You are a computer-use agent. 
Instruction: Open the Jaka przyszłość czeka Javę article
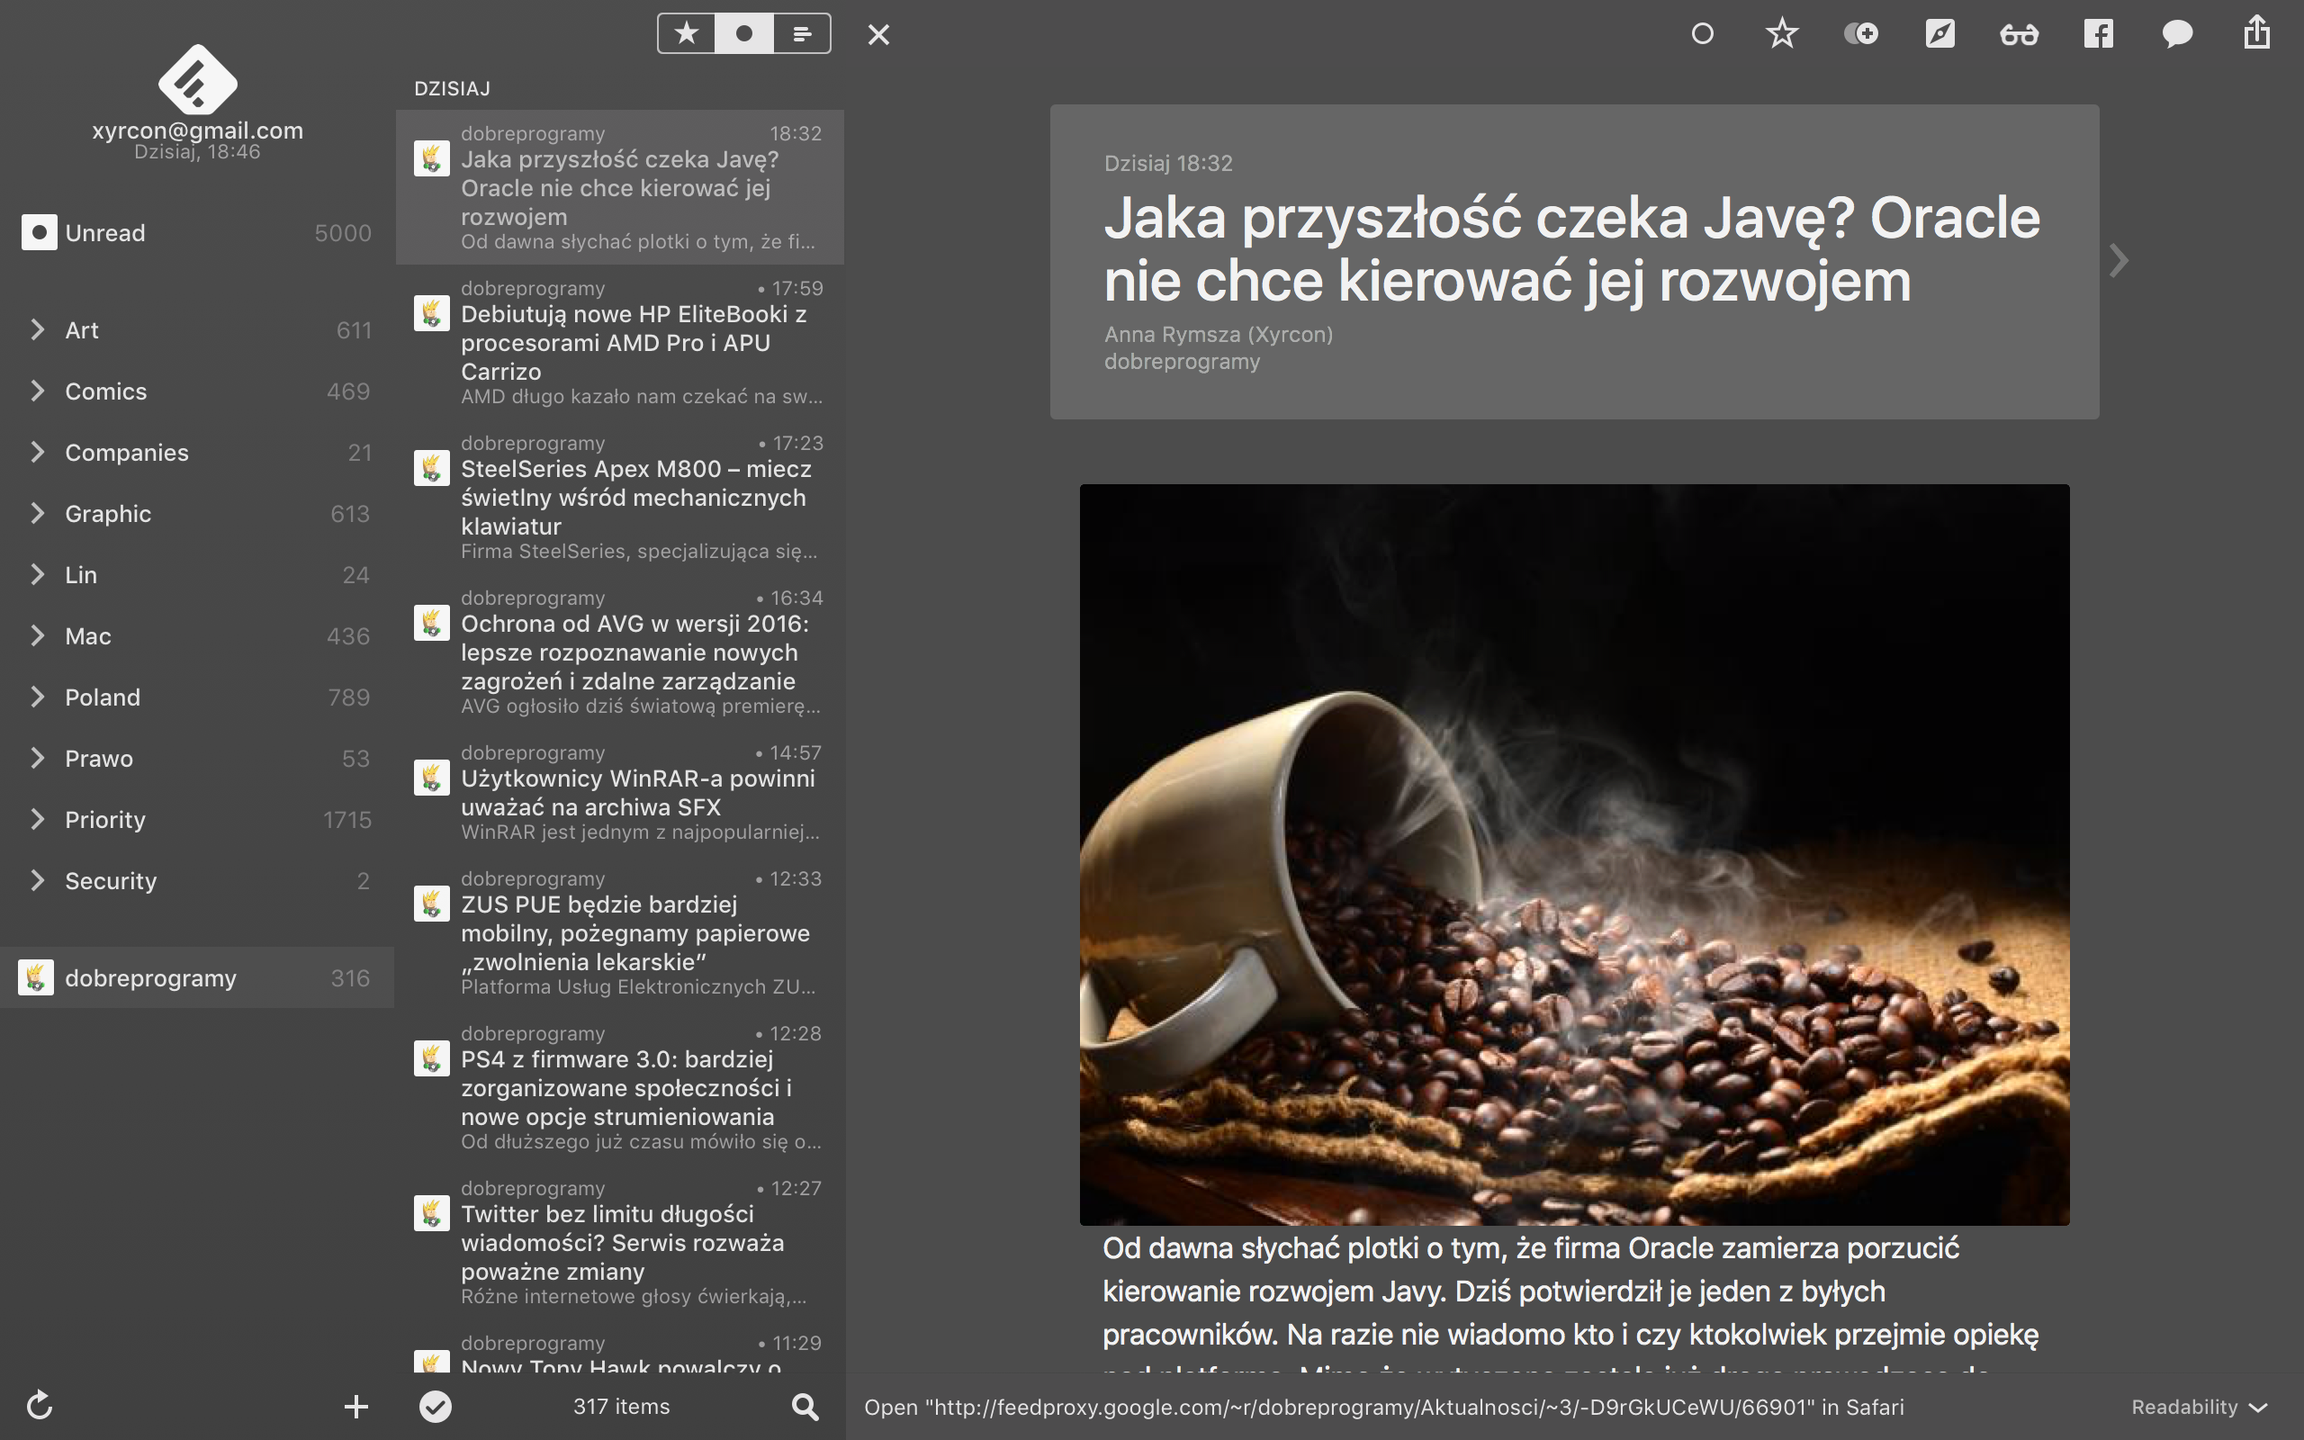point(620,187)
